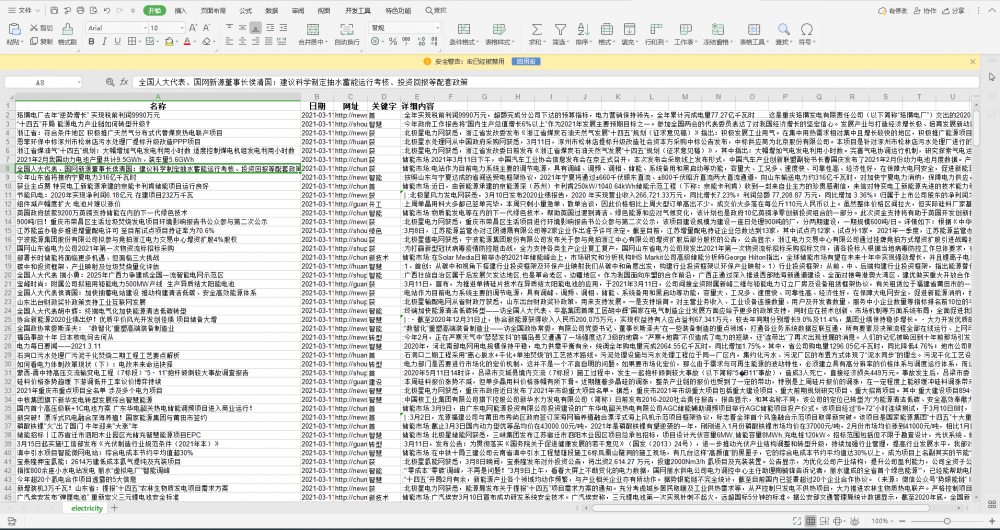Click the Share (分享) button
The height and width of the screenshot is (530, 1000).
(954, 11)
